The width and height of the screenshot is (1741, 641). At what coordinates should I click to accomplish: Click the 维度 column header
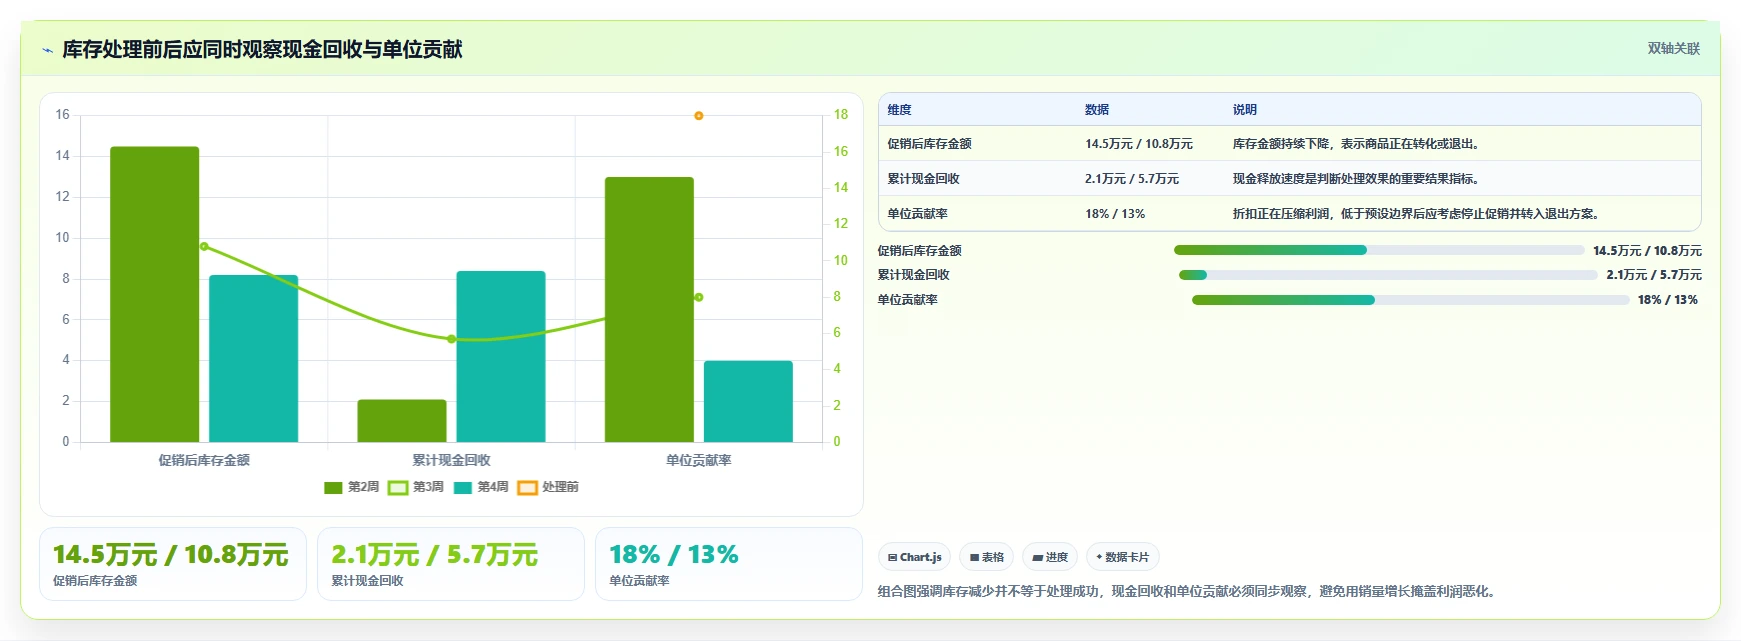pyautogui.click(x=900, y=110)
